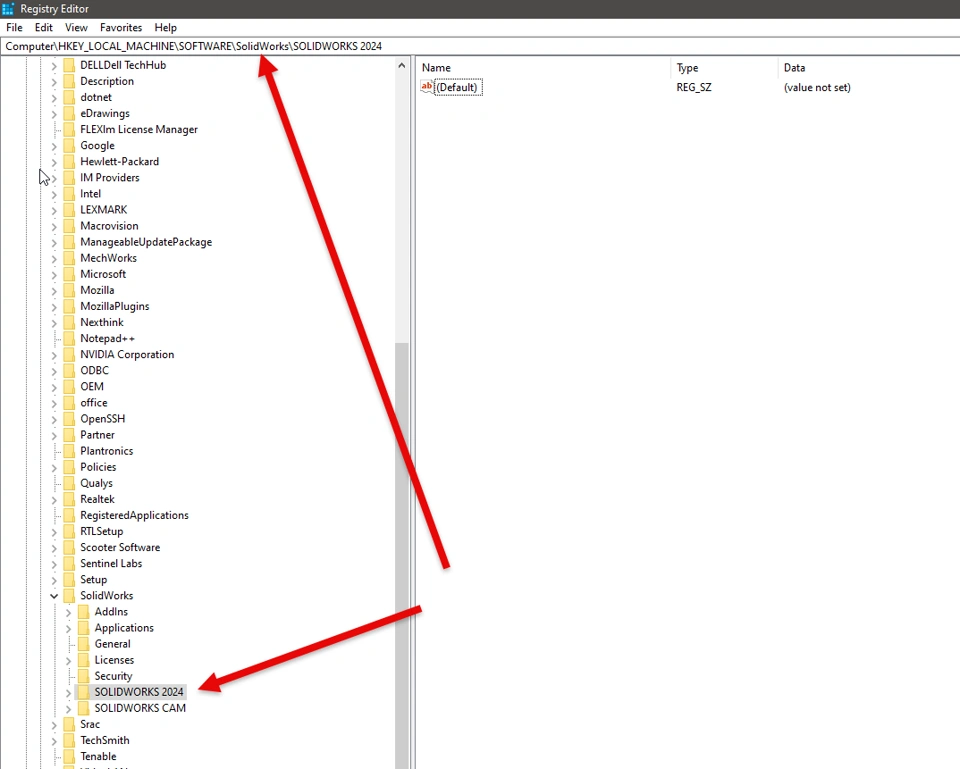Expand the SOLIDWORKS CAM subkey
Screen dimensions: 960x769
coord(68,708)
